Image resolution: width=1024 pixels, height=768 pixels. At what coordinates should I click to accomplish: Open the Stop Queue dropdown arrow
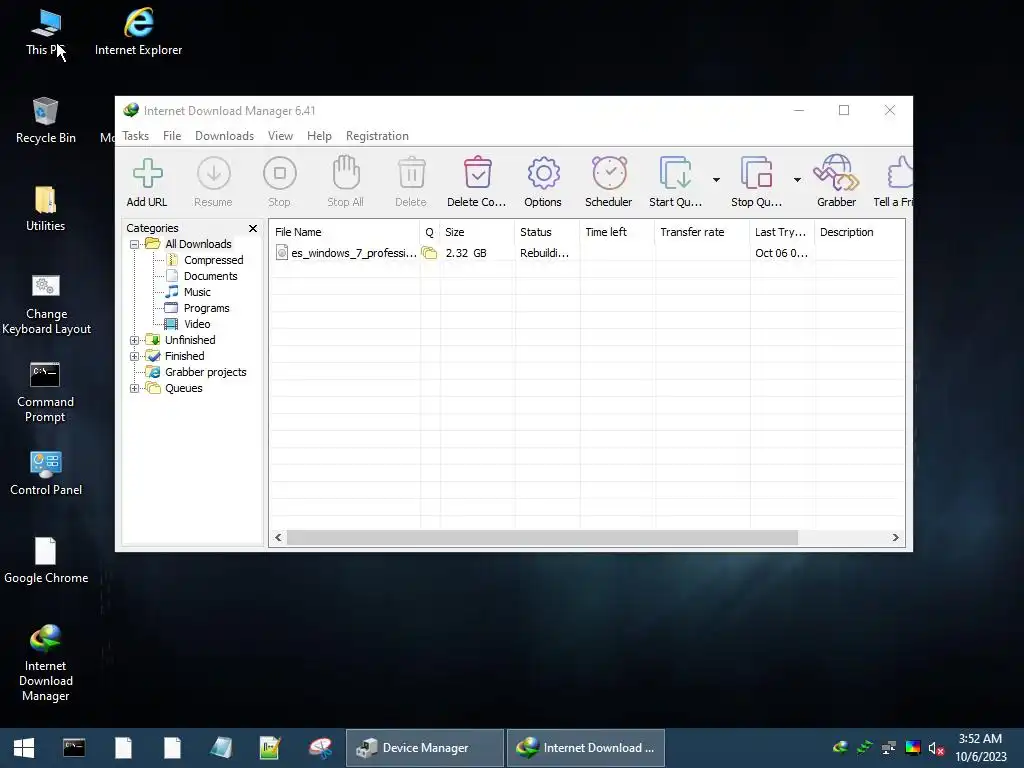(797, 180)
